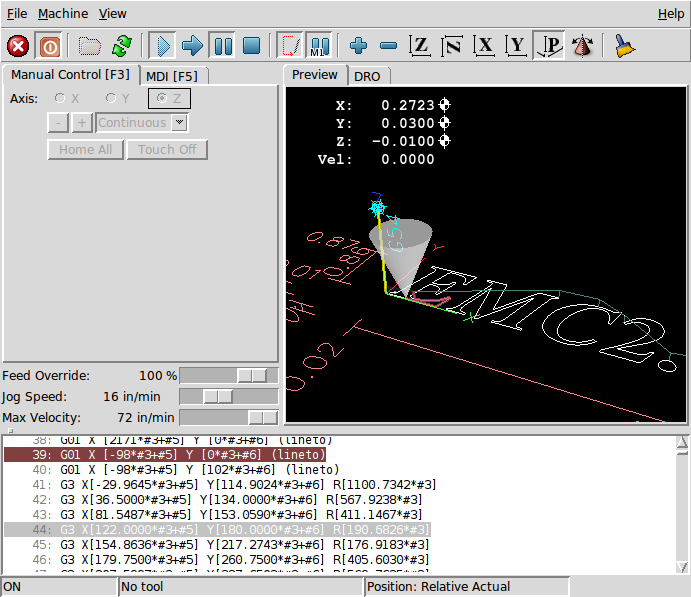Run the program with play icon
Viewport: 691px width, 597px height.
(163, 46)
